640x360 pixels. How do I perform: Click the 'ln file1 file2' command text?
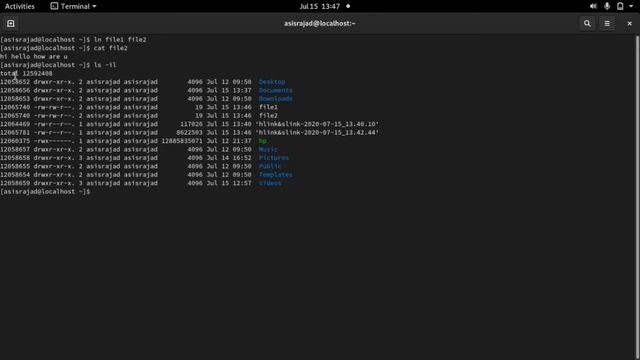pyautogui.click(x=120, y=40)
